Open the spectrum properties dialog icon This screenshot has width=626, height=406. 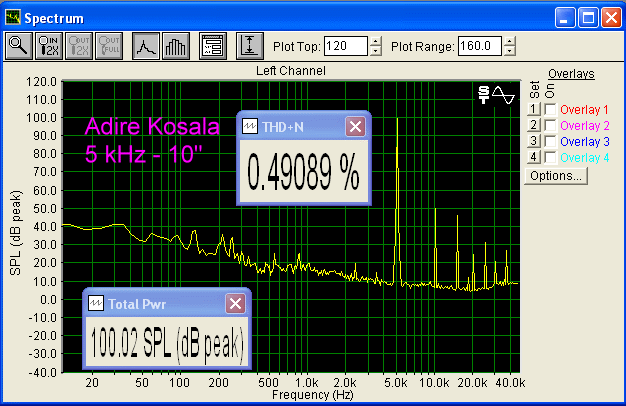click(211, 45)
